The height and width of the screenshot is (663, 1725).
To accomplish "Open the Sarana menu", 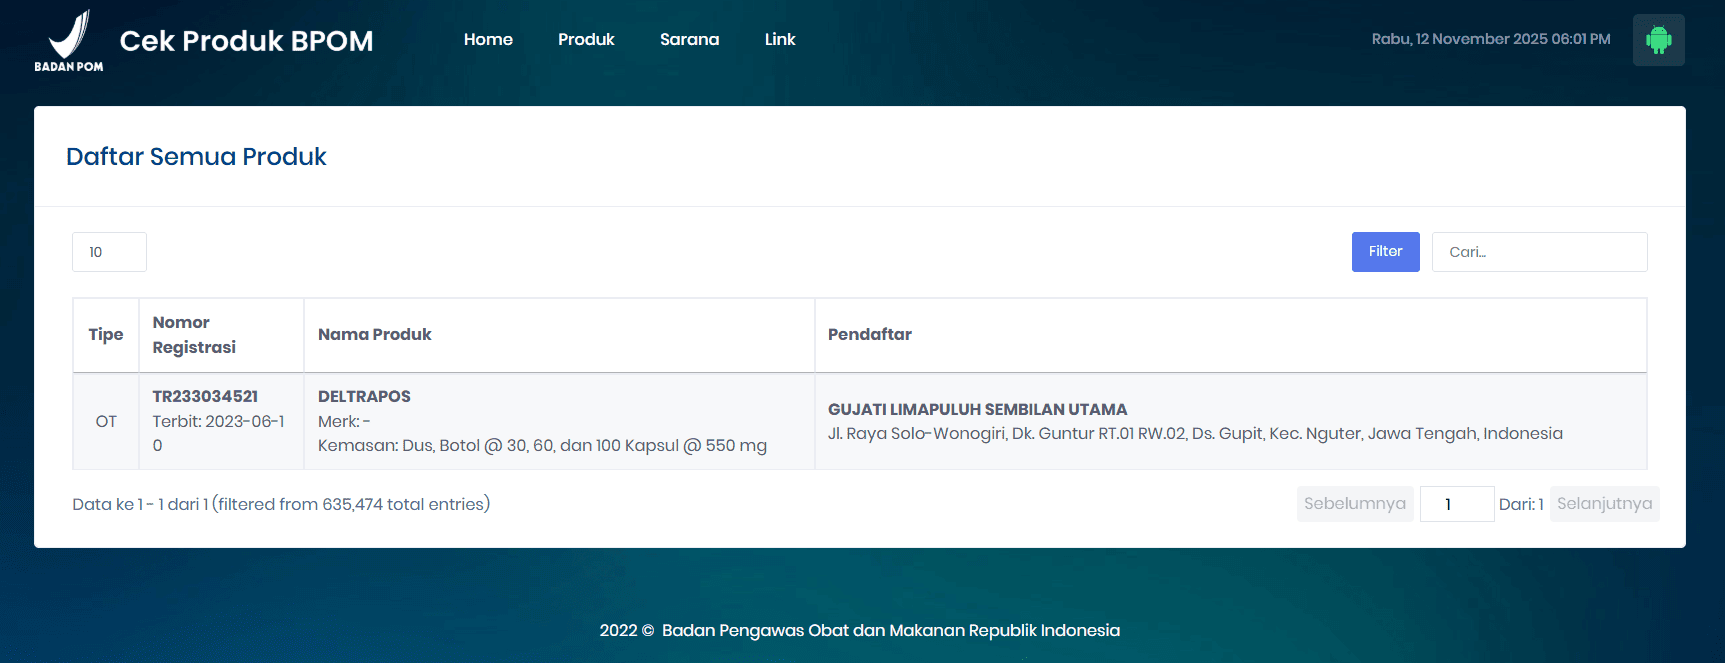I will [x=689, y=40].
